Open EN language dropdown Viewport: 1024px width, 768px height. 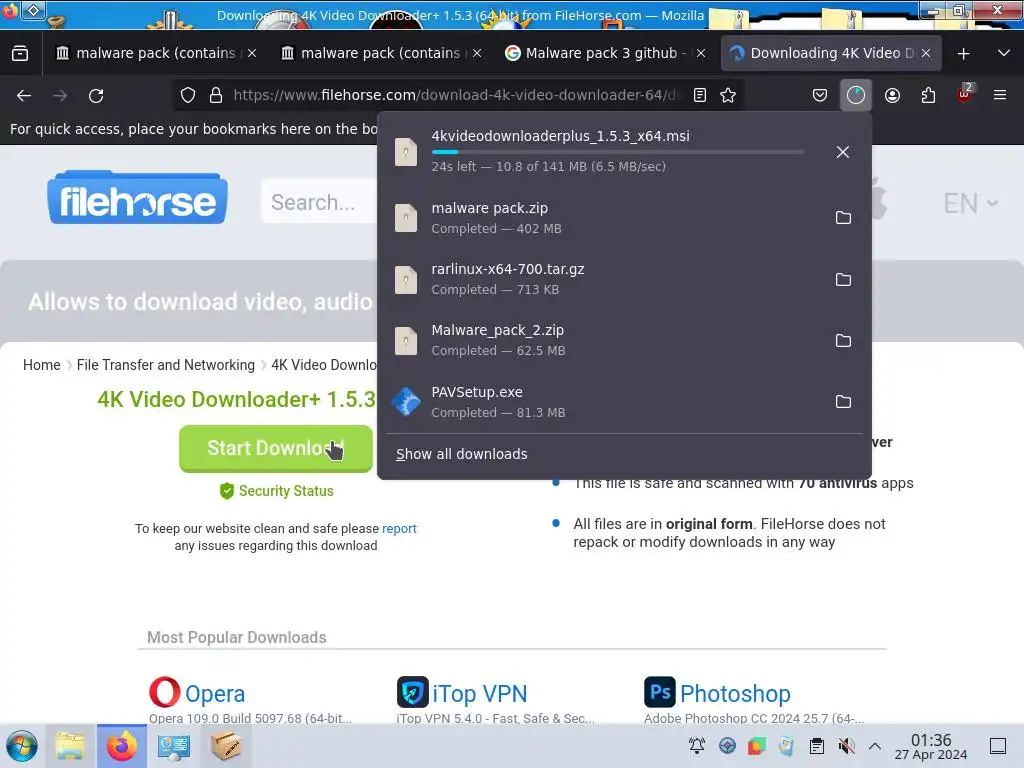click(x=970, y=204)
